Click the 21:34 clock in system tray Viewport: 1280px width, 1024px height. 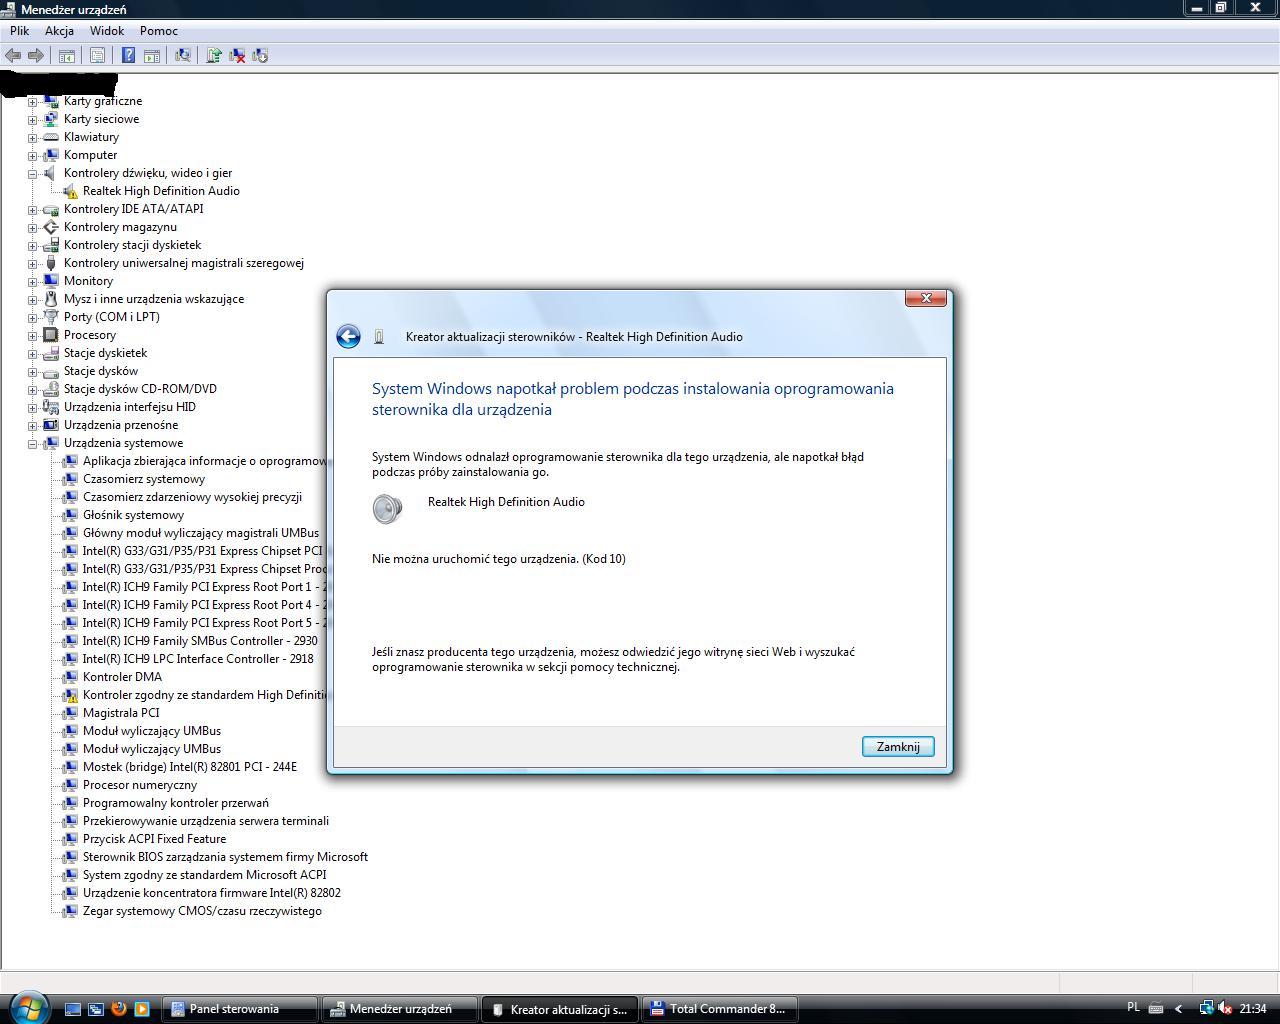click(x=1253, y=1009)
